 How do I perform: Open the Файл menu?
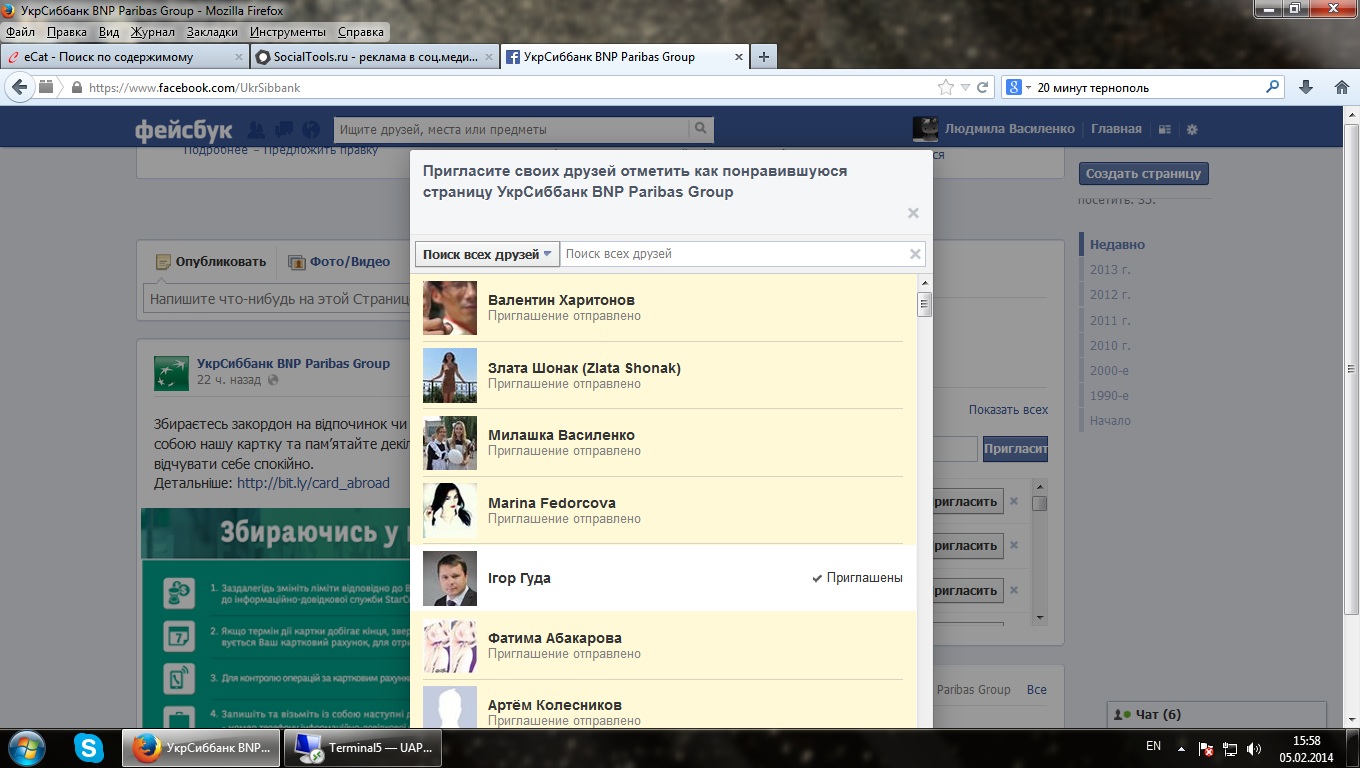coord(20,32)
